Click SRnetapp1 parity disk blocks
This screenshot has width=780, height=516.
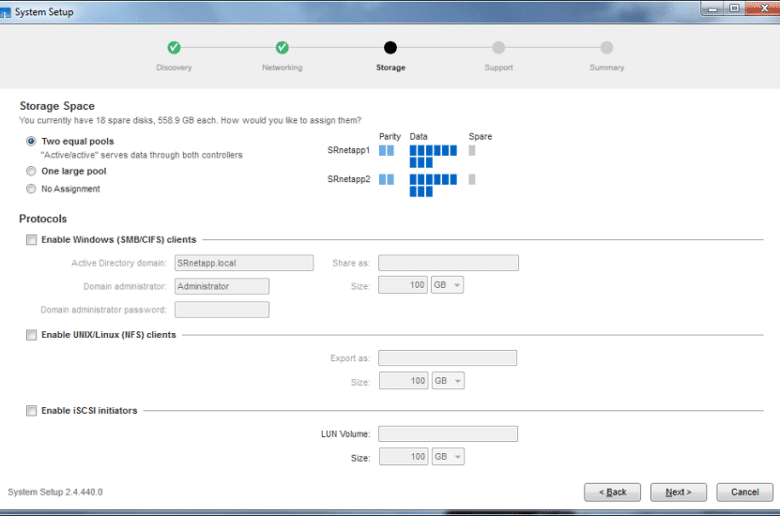pyautogui.click(x=386, y=150)
